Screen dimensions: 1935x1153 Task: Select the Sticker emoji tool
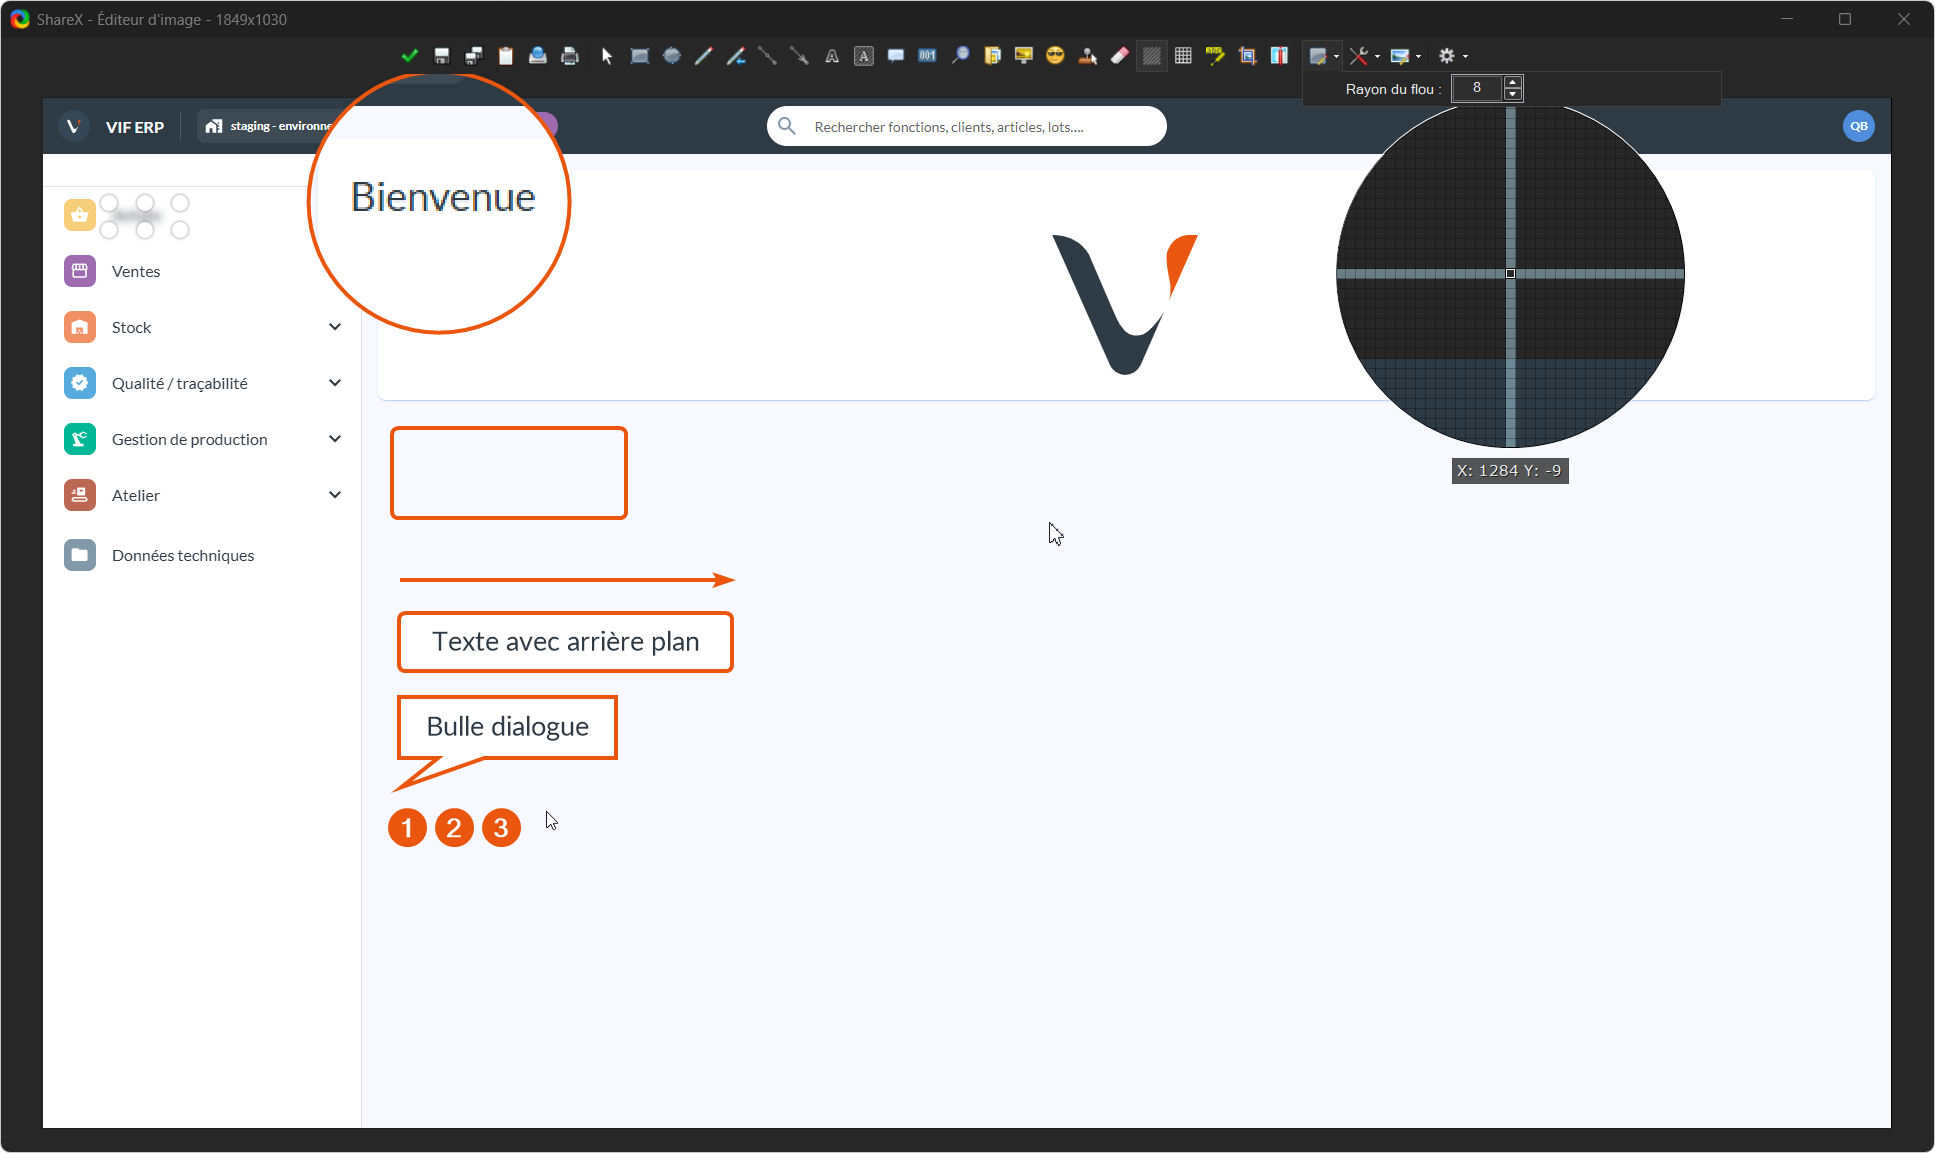1055,56
